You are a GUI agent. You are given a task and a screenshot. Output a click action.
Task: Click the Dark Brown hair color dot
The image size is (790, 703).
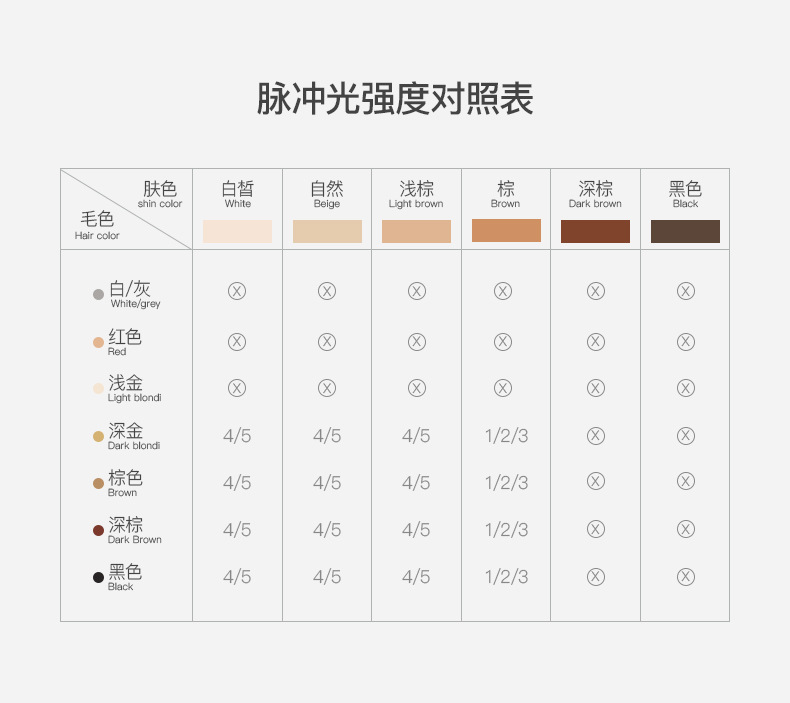click(x=99, y=530)
